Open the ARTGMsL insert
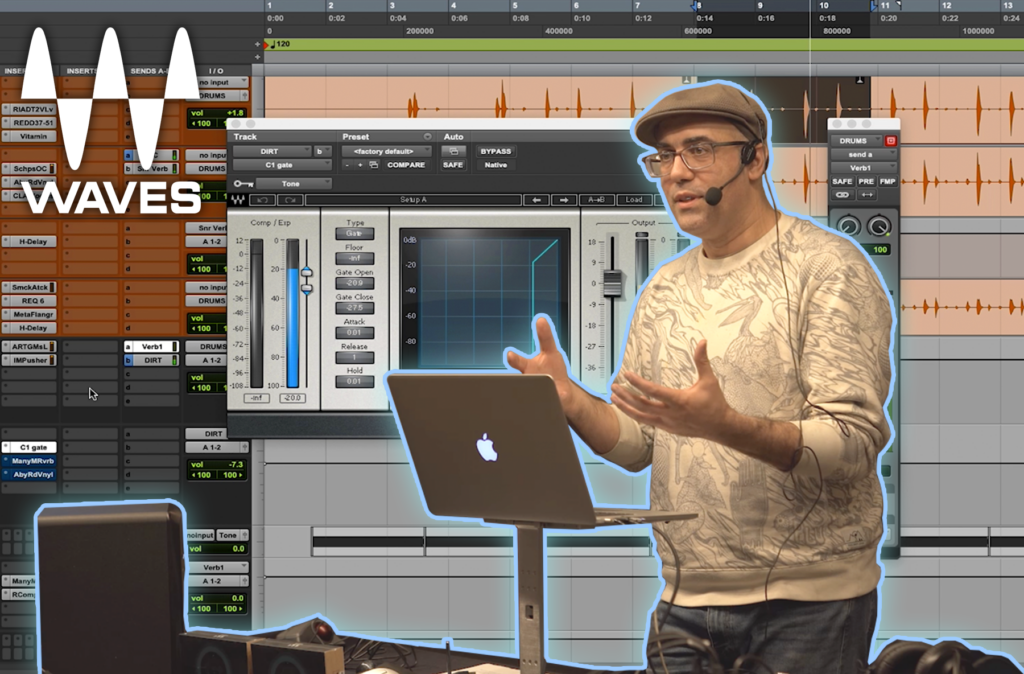 pyautogui.click(x=29, y=347)
